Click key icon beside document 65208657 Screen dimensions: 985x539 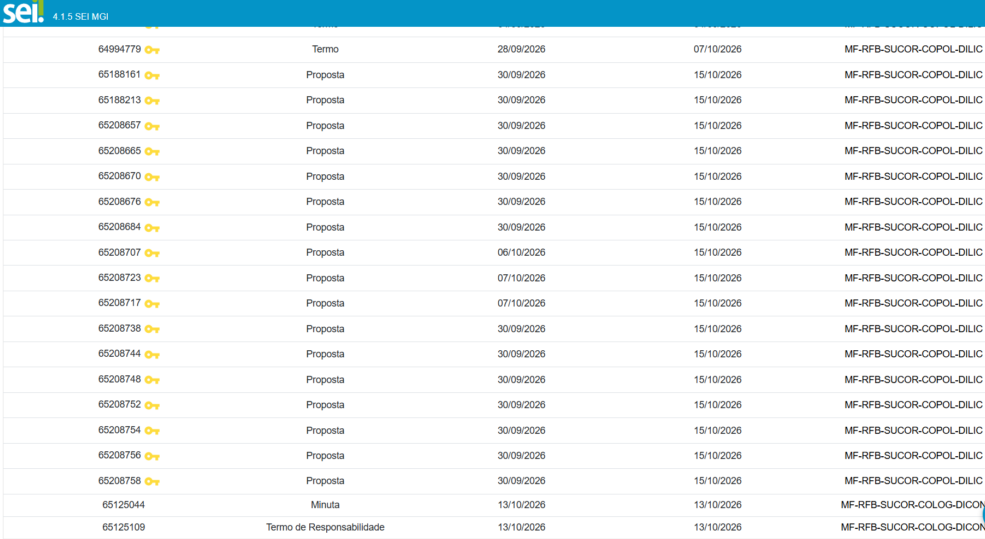coord(152,126)
